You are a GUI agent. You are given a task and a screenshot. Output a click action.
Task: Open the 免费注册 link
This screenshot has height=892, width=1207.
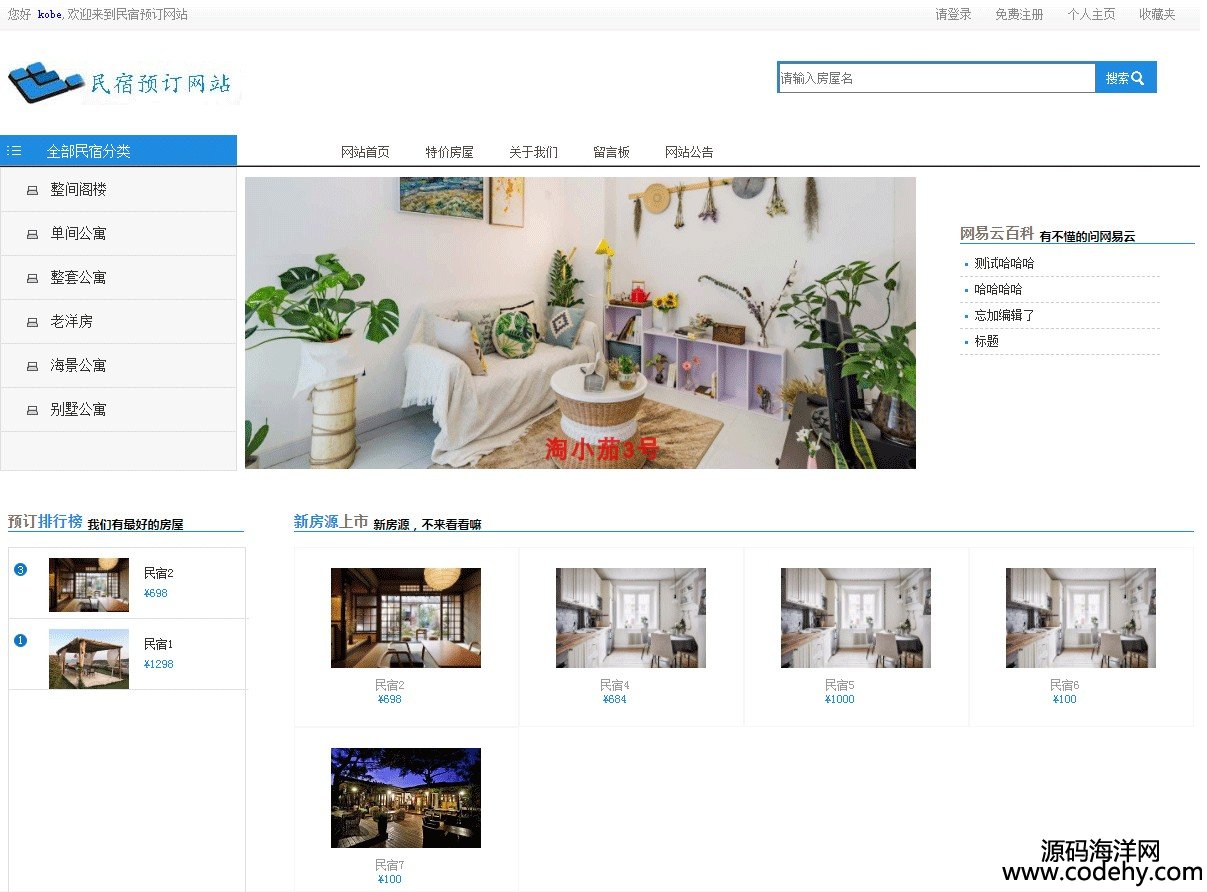[1019, 14]
